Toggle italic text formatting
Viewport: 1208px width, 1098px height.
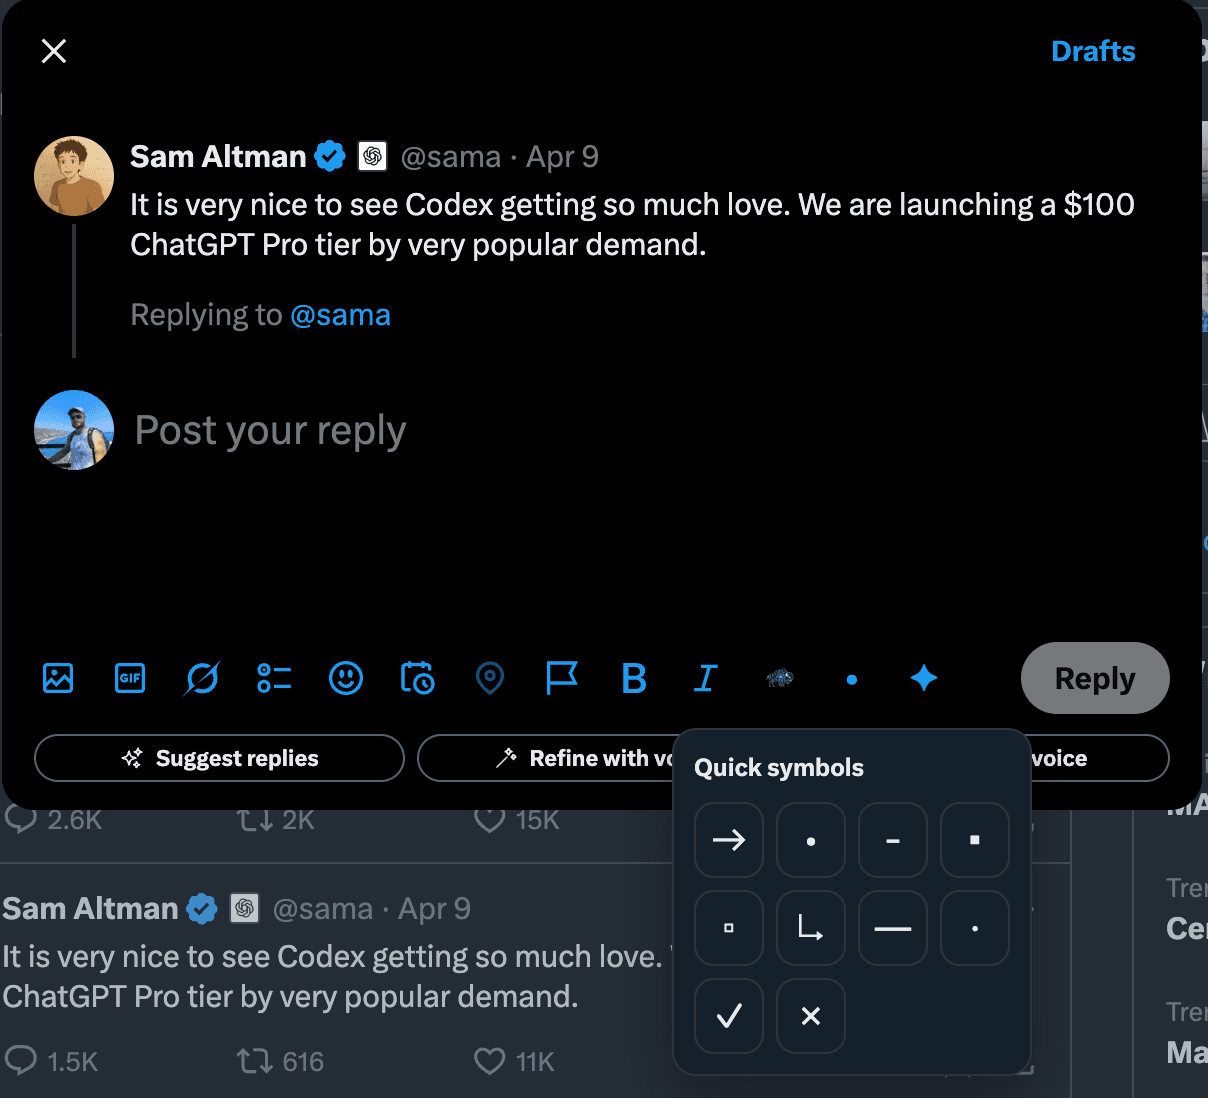click(706, 678)
